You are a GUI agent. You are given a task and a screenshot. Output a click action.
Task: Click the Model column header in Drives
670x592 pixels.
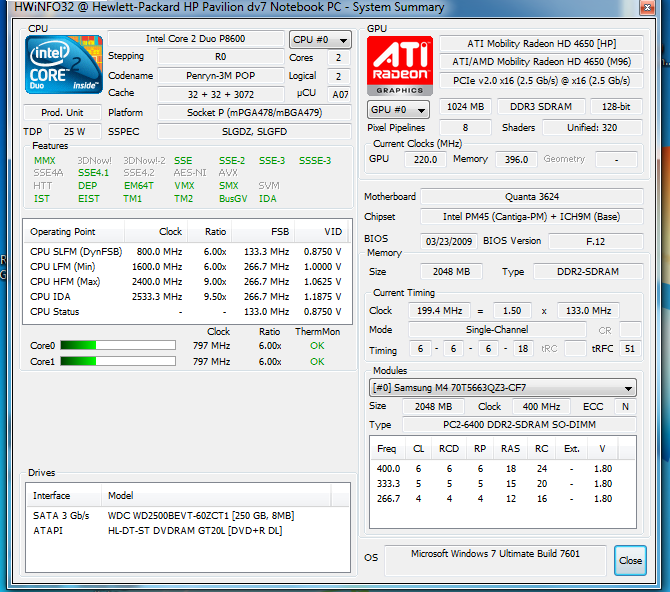coord(216,495)
